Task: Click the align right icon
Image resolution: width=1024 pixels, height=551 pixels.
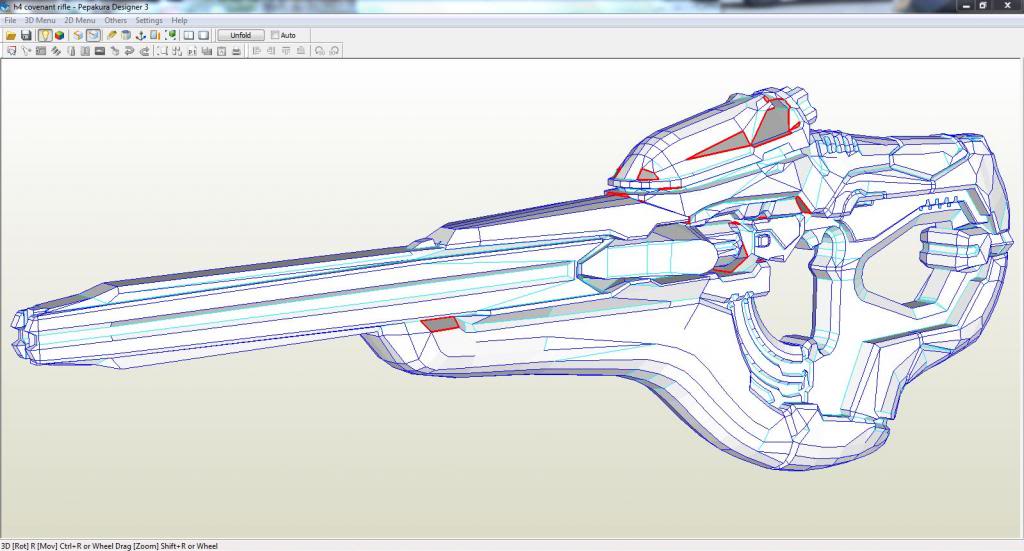Action: [271, 51]
